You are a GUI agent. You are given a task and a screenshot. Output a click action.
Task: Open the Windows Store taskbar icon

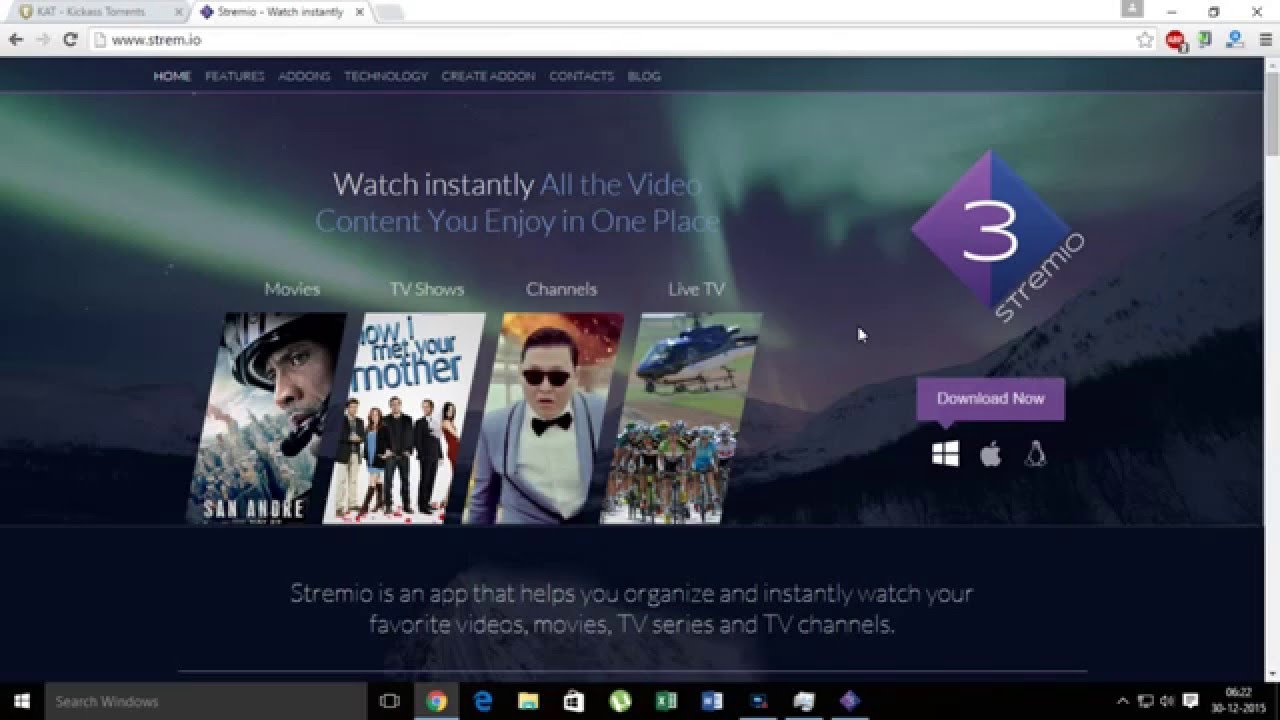click(574, 701)
